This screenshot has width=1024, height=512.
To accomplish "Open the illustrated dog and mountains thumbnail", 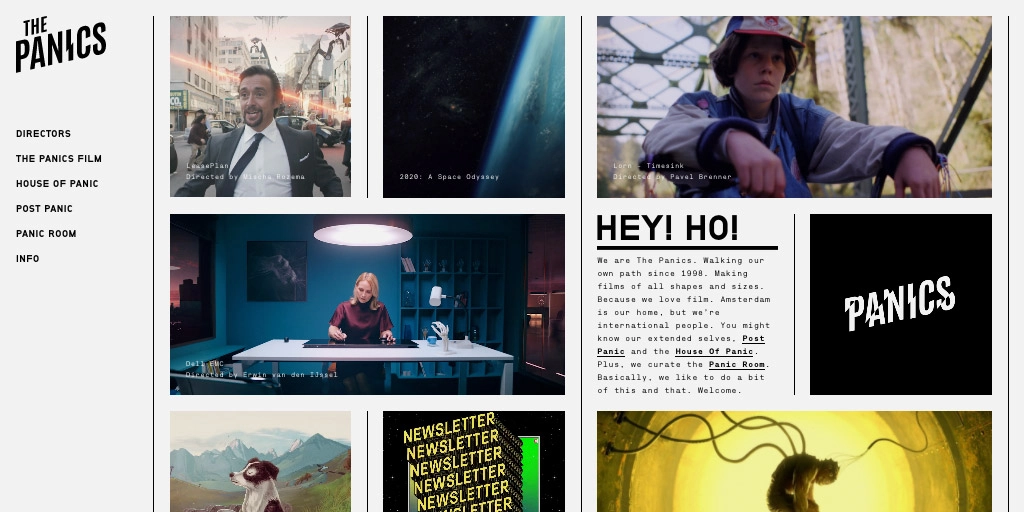I will pyautogui.click(x=260, y=461).
